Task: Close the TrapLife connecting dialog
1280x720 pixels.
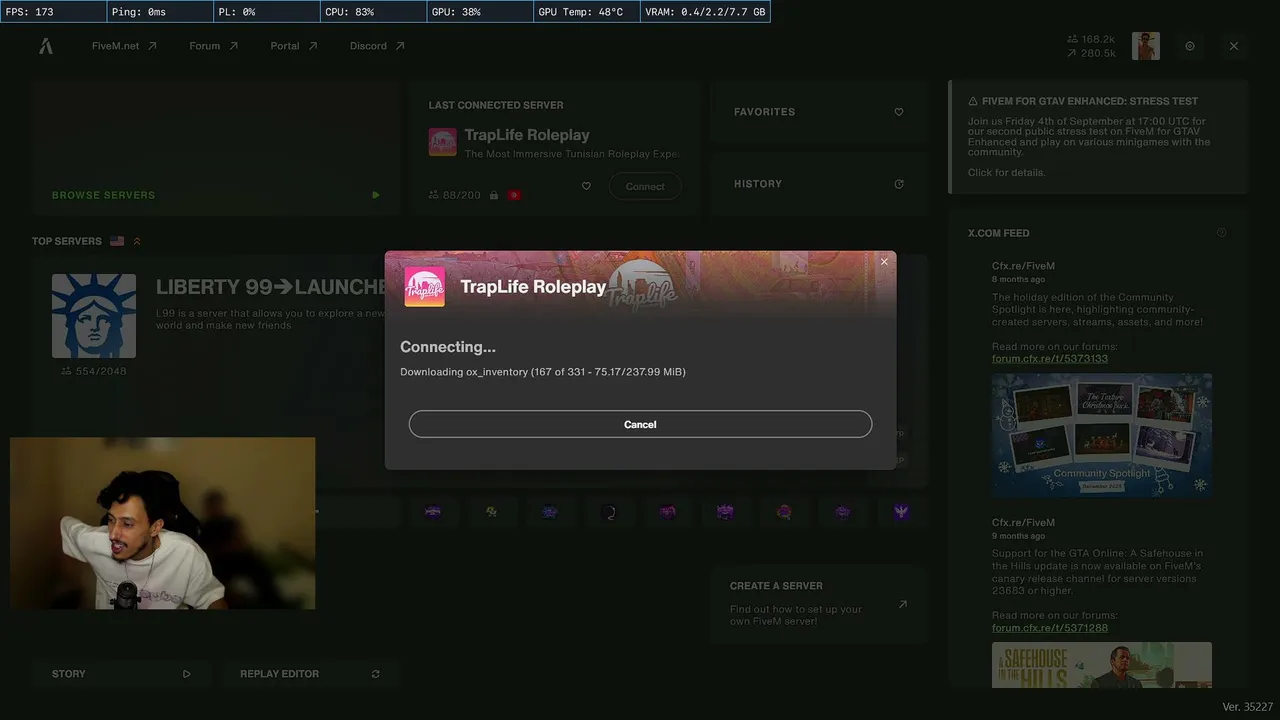Action: [x=884, y=262]
